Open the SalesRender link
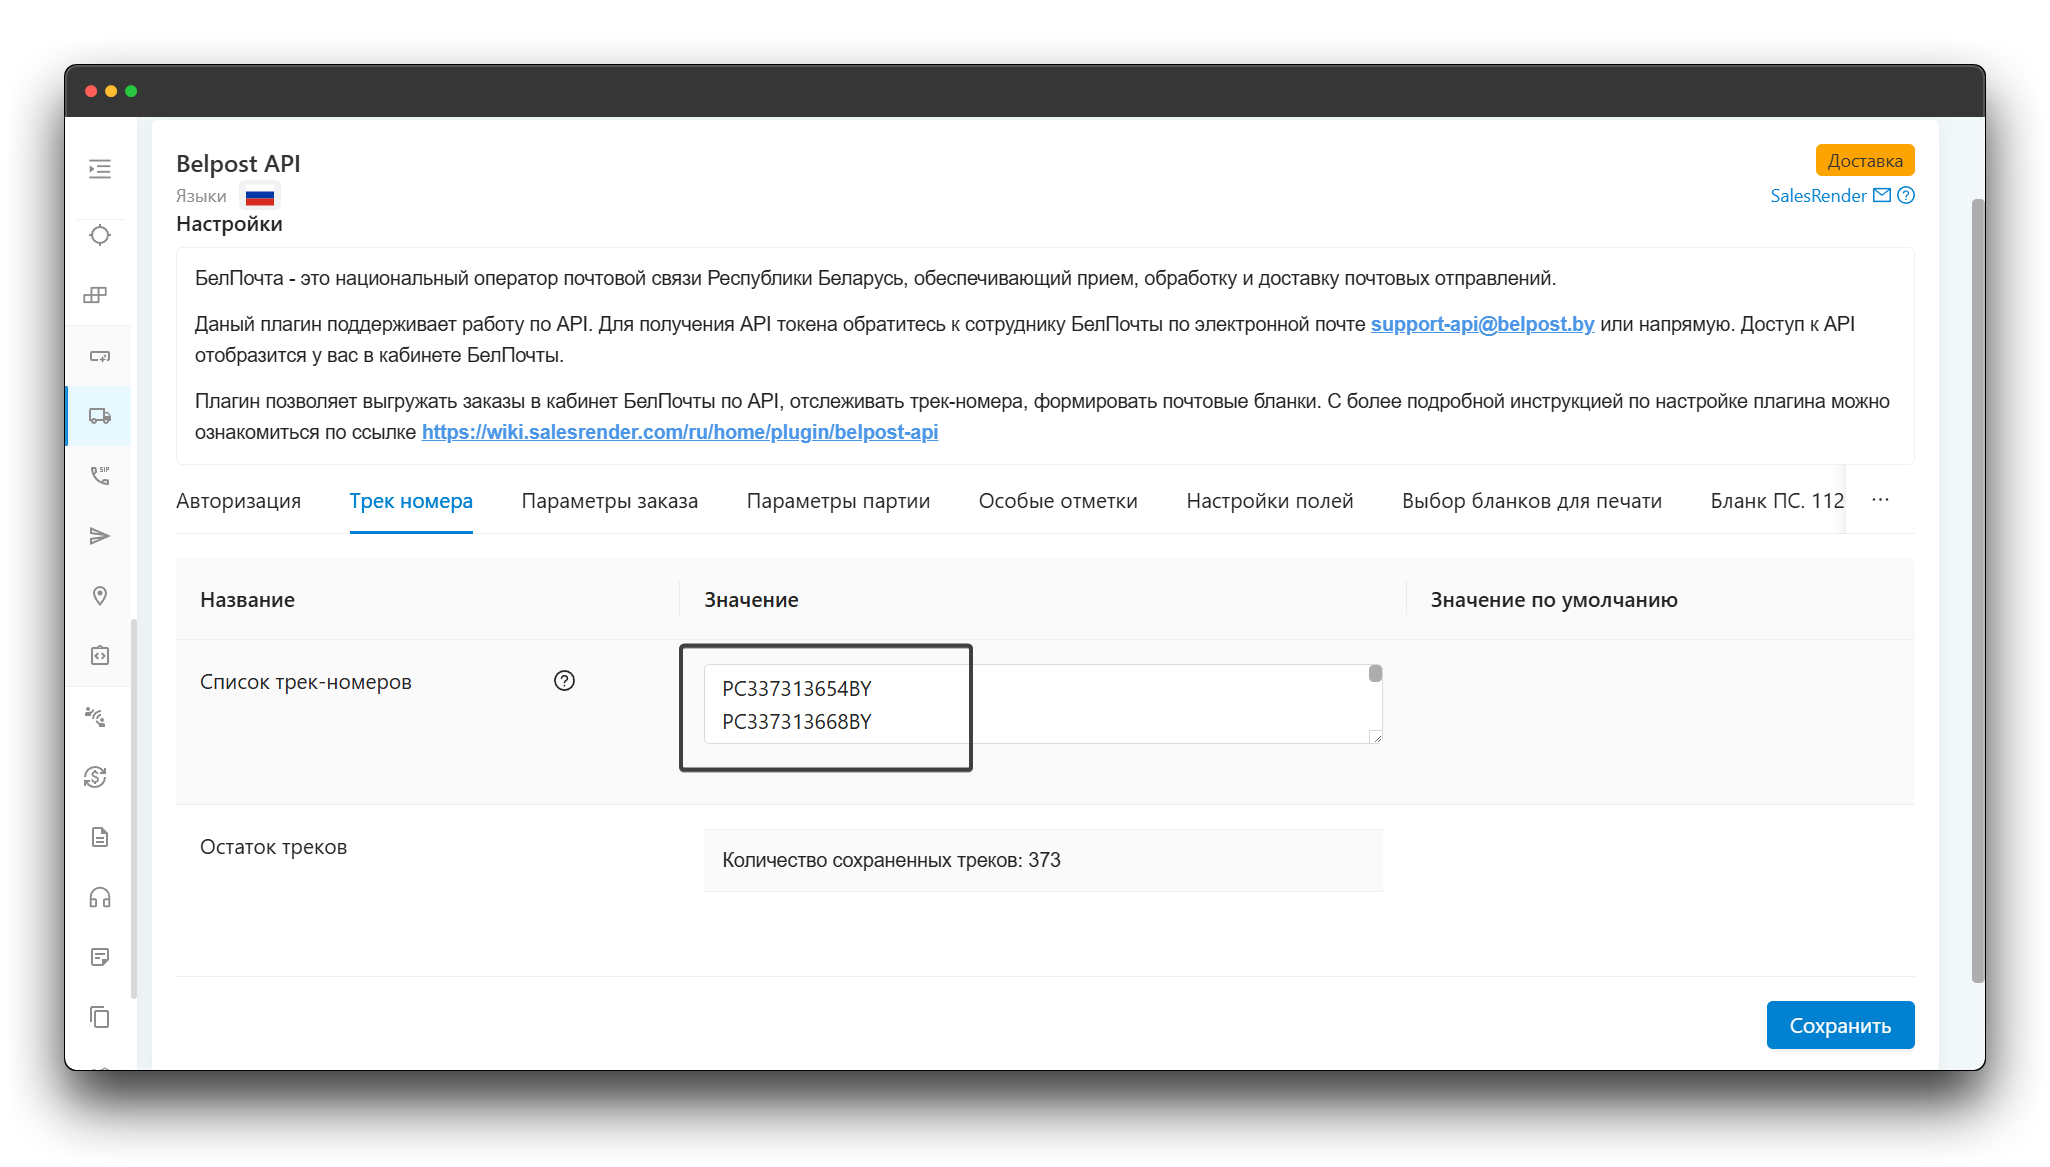 point(1818,195)
